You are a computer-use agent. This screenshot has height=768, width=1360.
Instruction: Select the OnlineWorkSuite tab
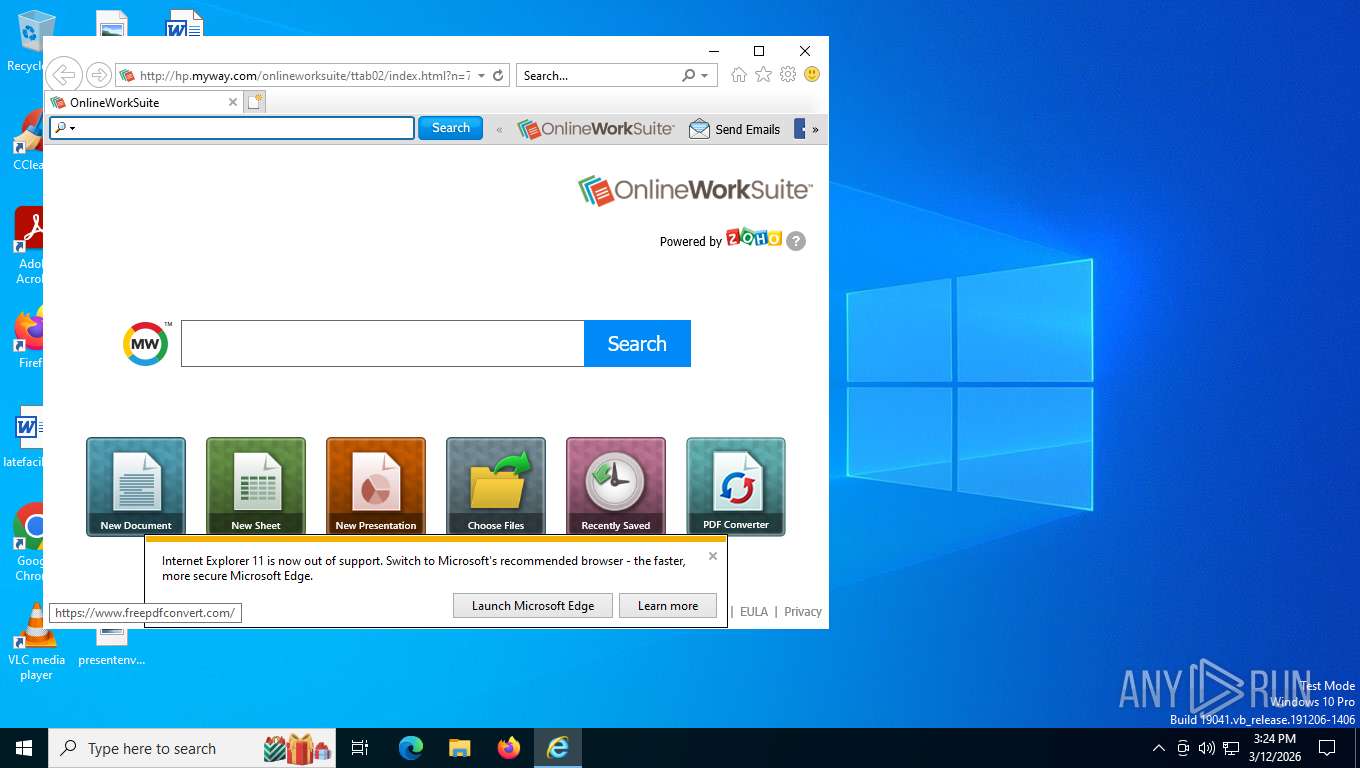[x=144, y=102]
